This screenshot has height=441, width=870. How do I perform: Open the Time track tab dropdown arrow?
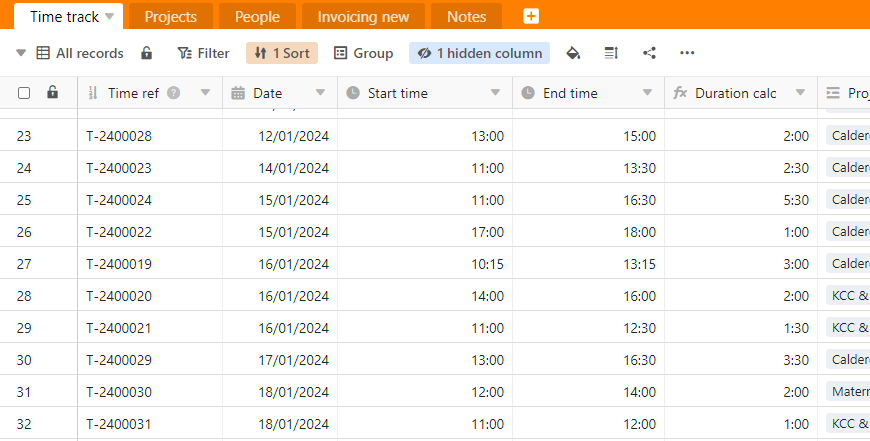click(x=110, y=17)
